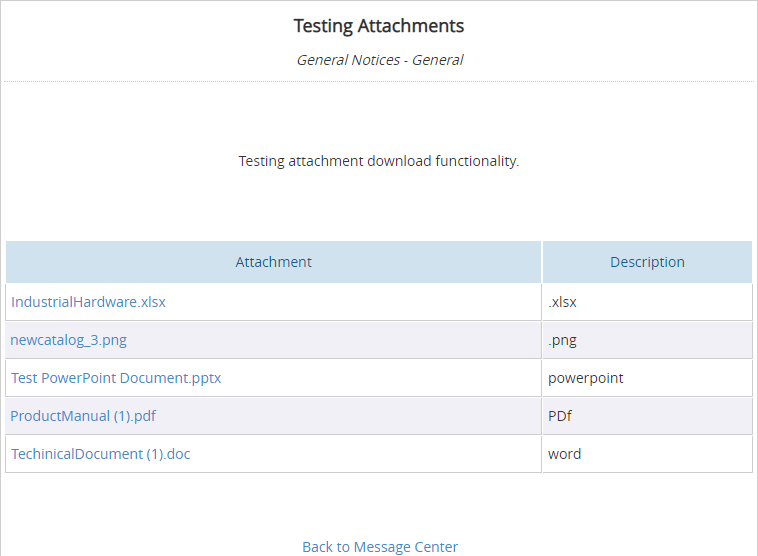Click the dotted divider below the subtitle
Image resolution: width=758 pixels, height=556 pixels.
379,81
